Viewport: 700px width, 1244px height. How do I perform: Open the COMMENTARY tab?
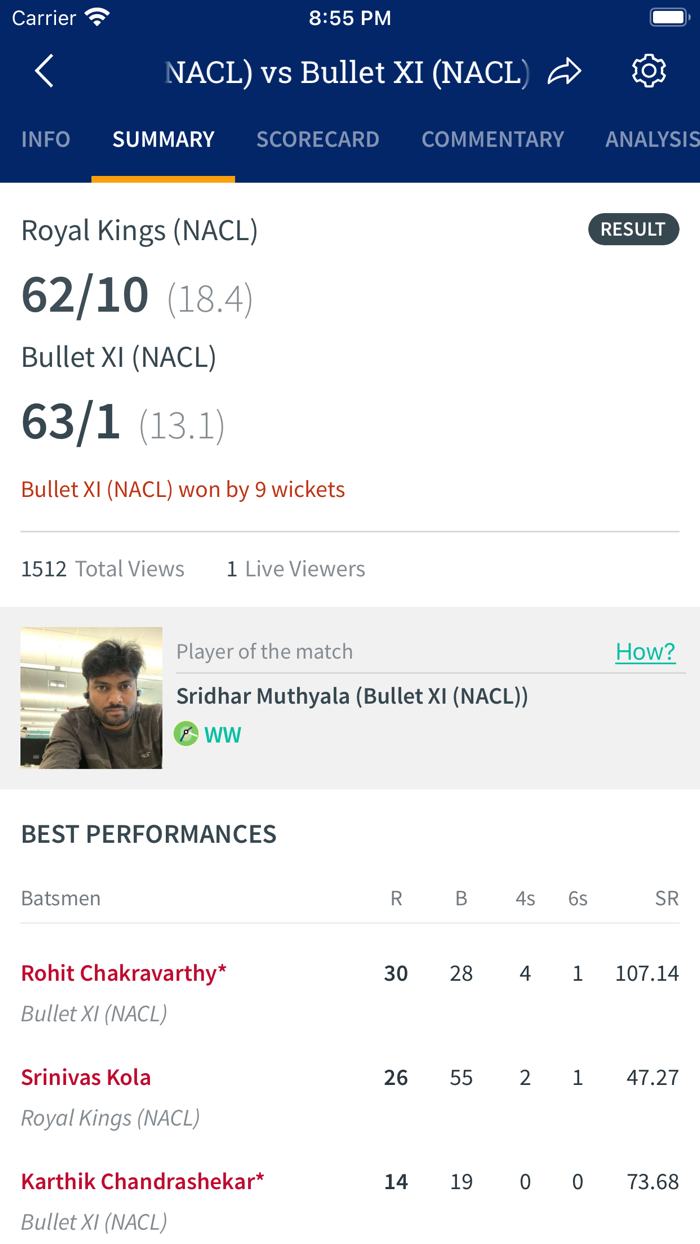click(493, 139)
